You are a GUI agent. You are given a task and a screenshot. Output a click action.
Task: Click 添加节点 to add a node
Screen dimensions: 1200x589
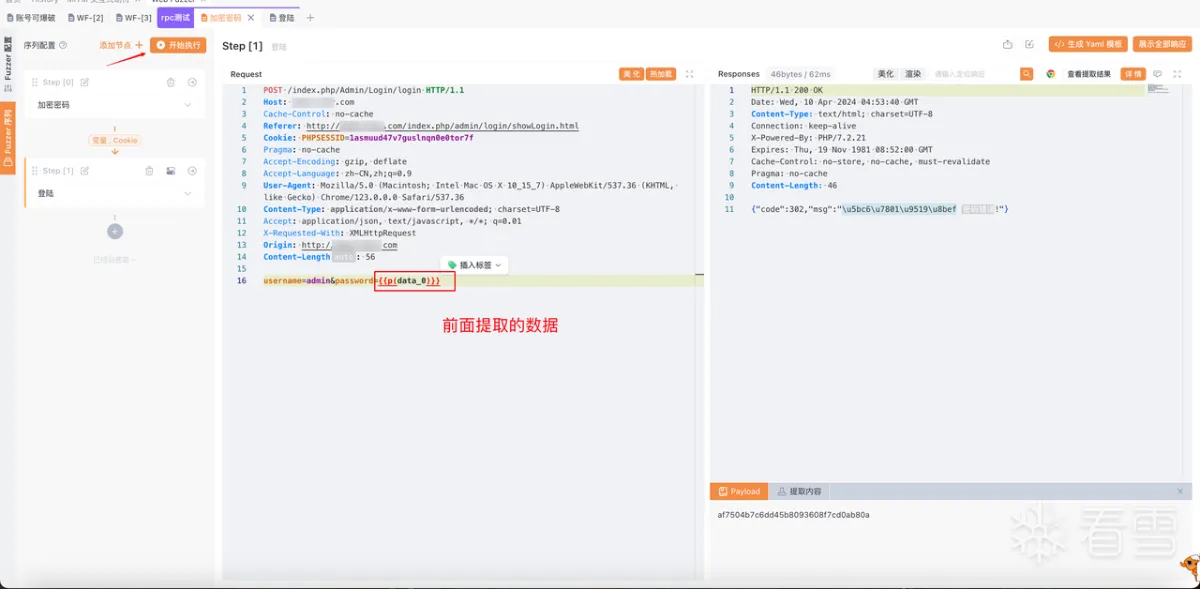click(120, 45)
